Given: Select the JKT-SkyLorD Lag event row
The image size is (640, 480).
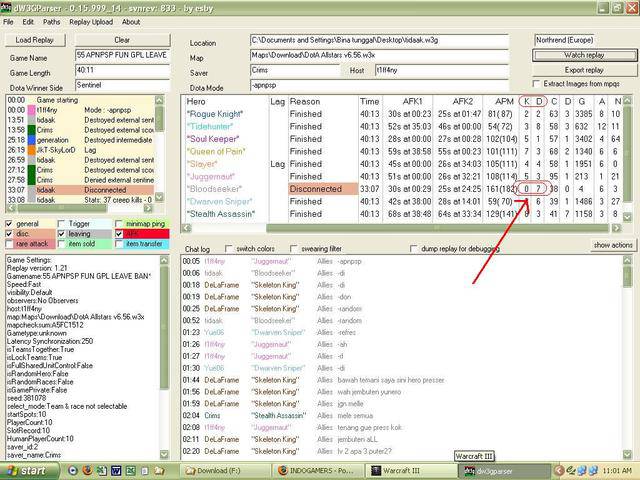Looking at the screenshot, I should point(80,150).
